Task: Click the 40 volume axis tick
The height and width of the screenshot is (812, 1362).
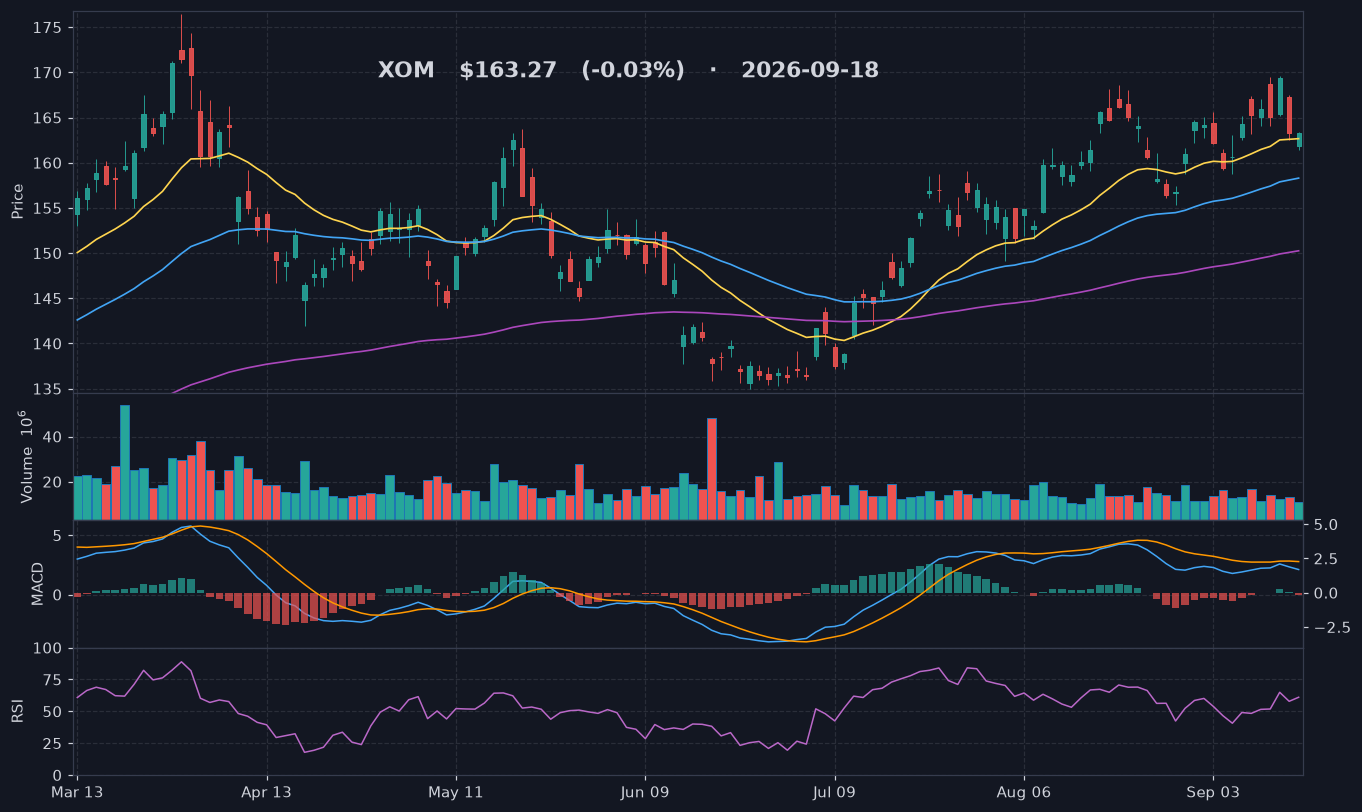Action: point(52,438)
